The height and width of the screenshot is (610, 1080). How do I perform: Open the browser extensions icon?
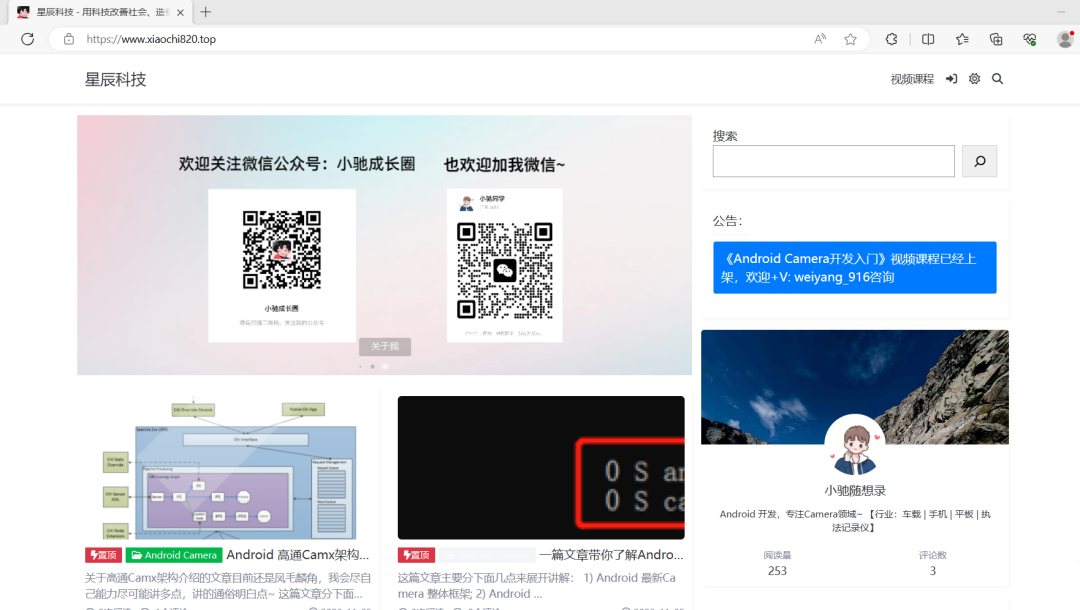point(891,39)
